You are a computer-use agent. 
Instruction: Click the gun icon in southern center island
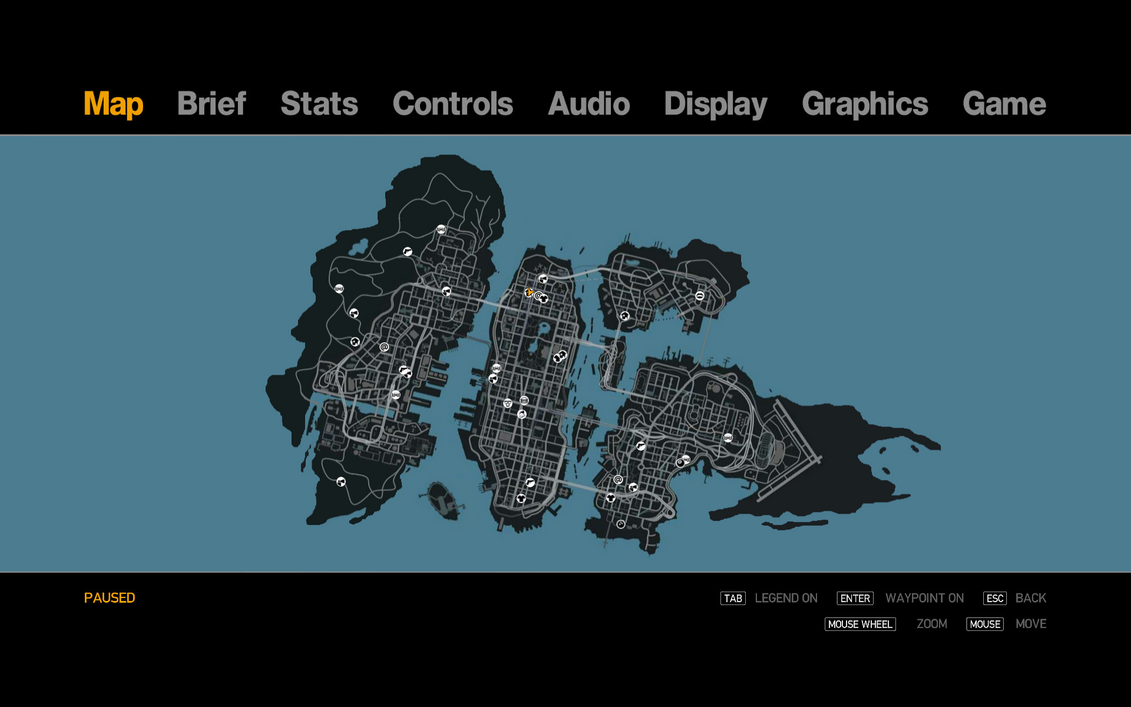coord(530,483)
